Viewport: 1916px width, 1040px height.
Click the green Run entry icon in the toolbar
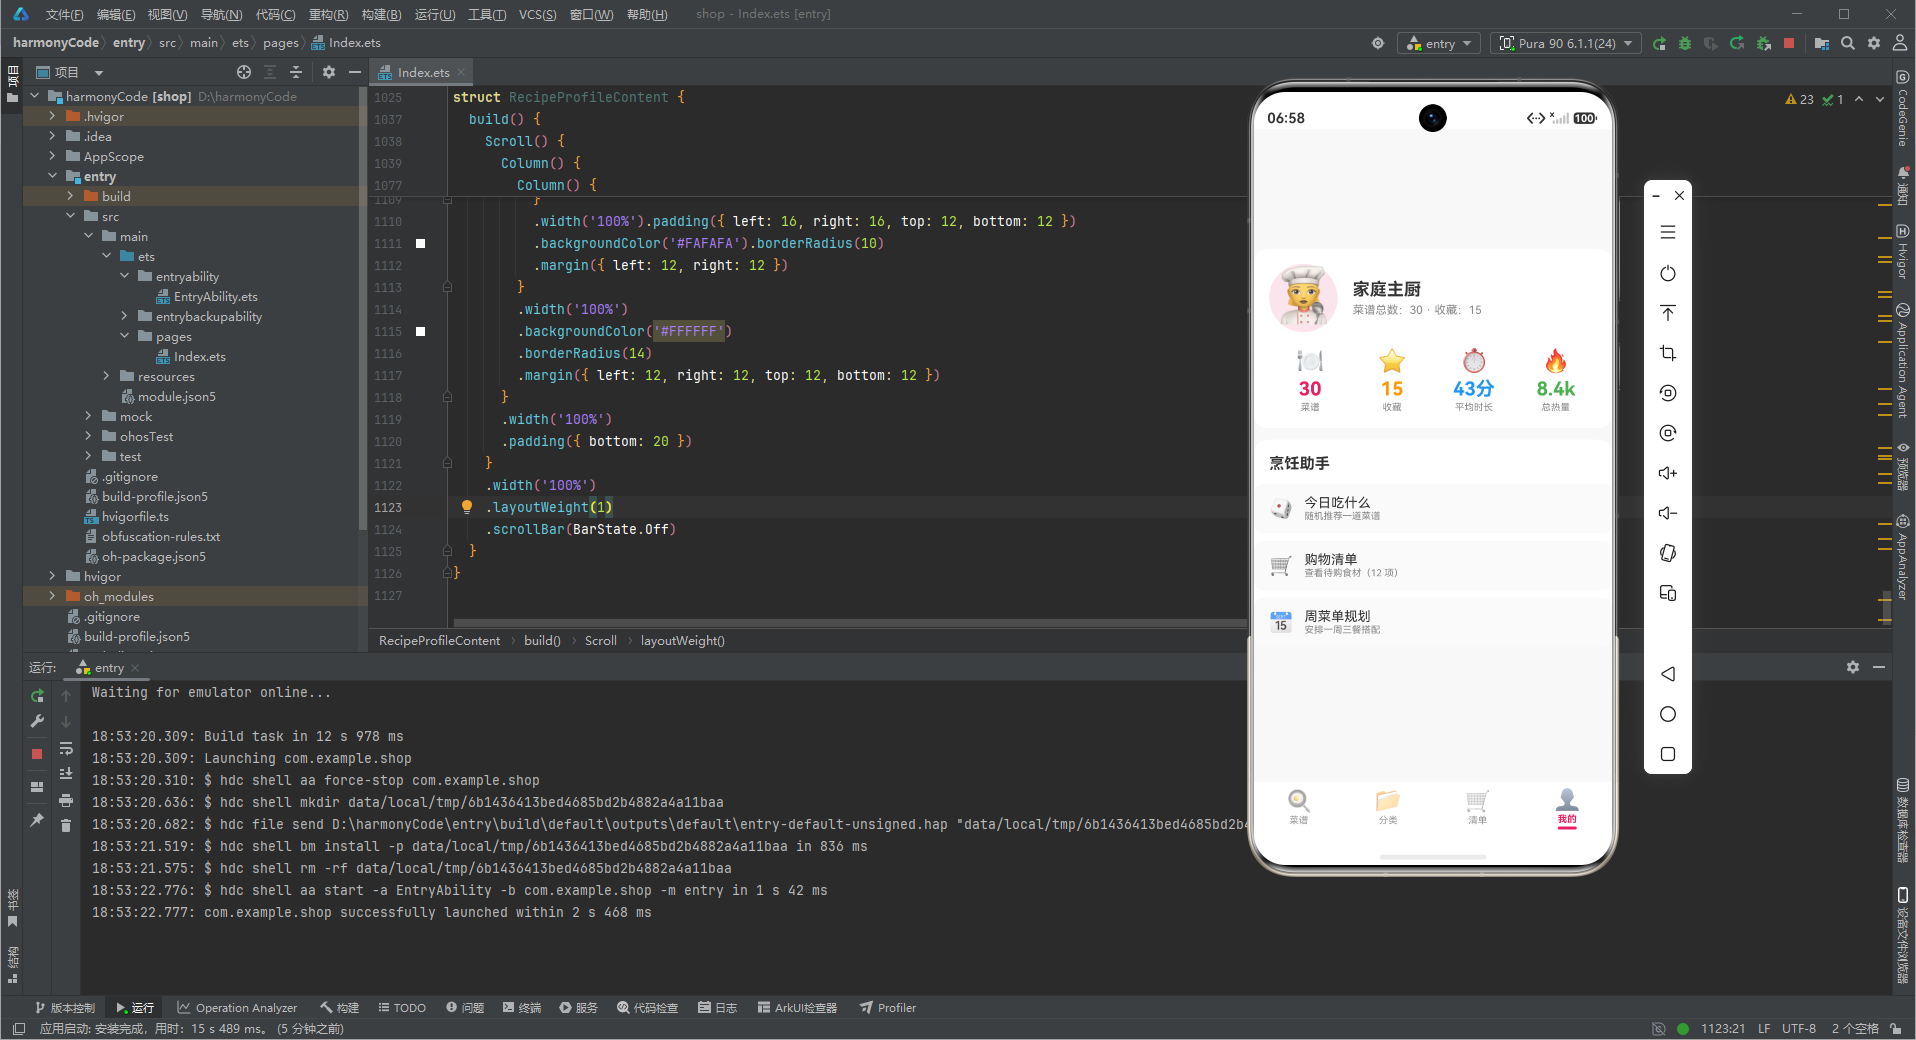click(1659, 43)
